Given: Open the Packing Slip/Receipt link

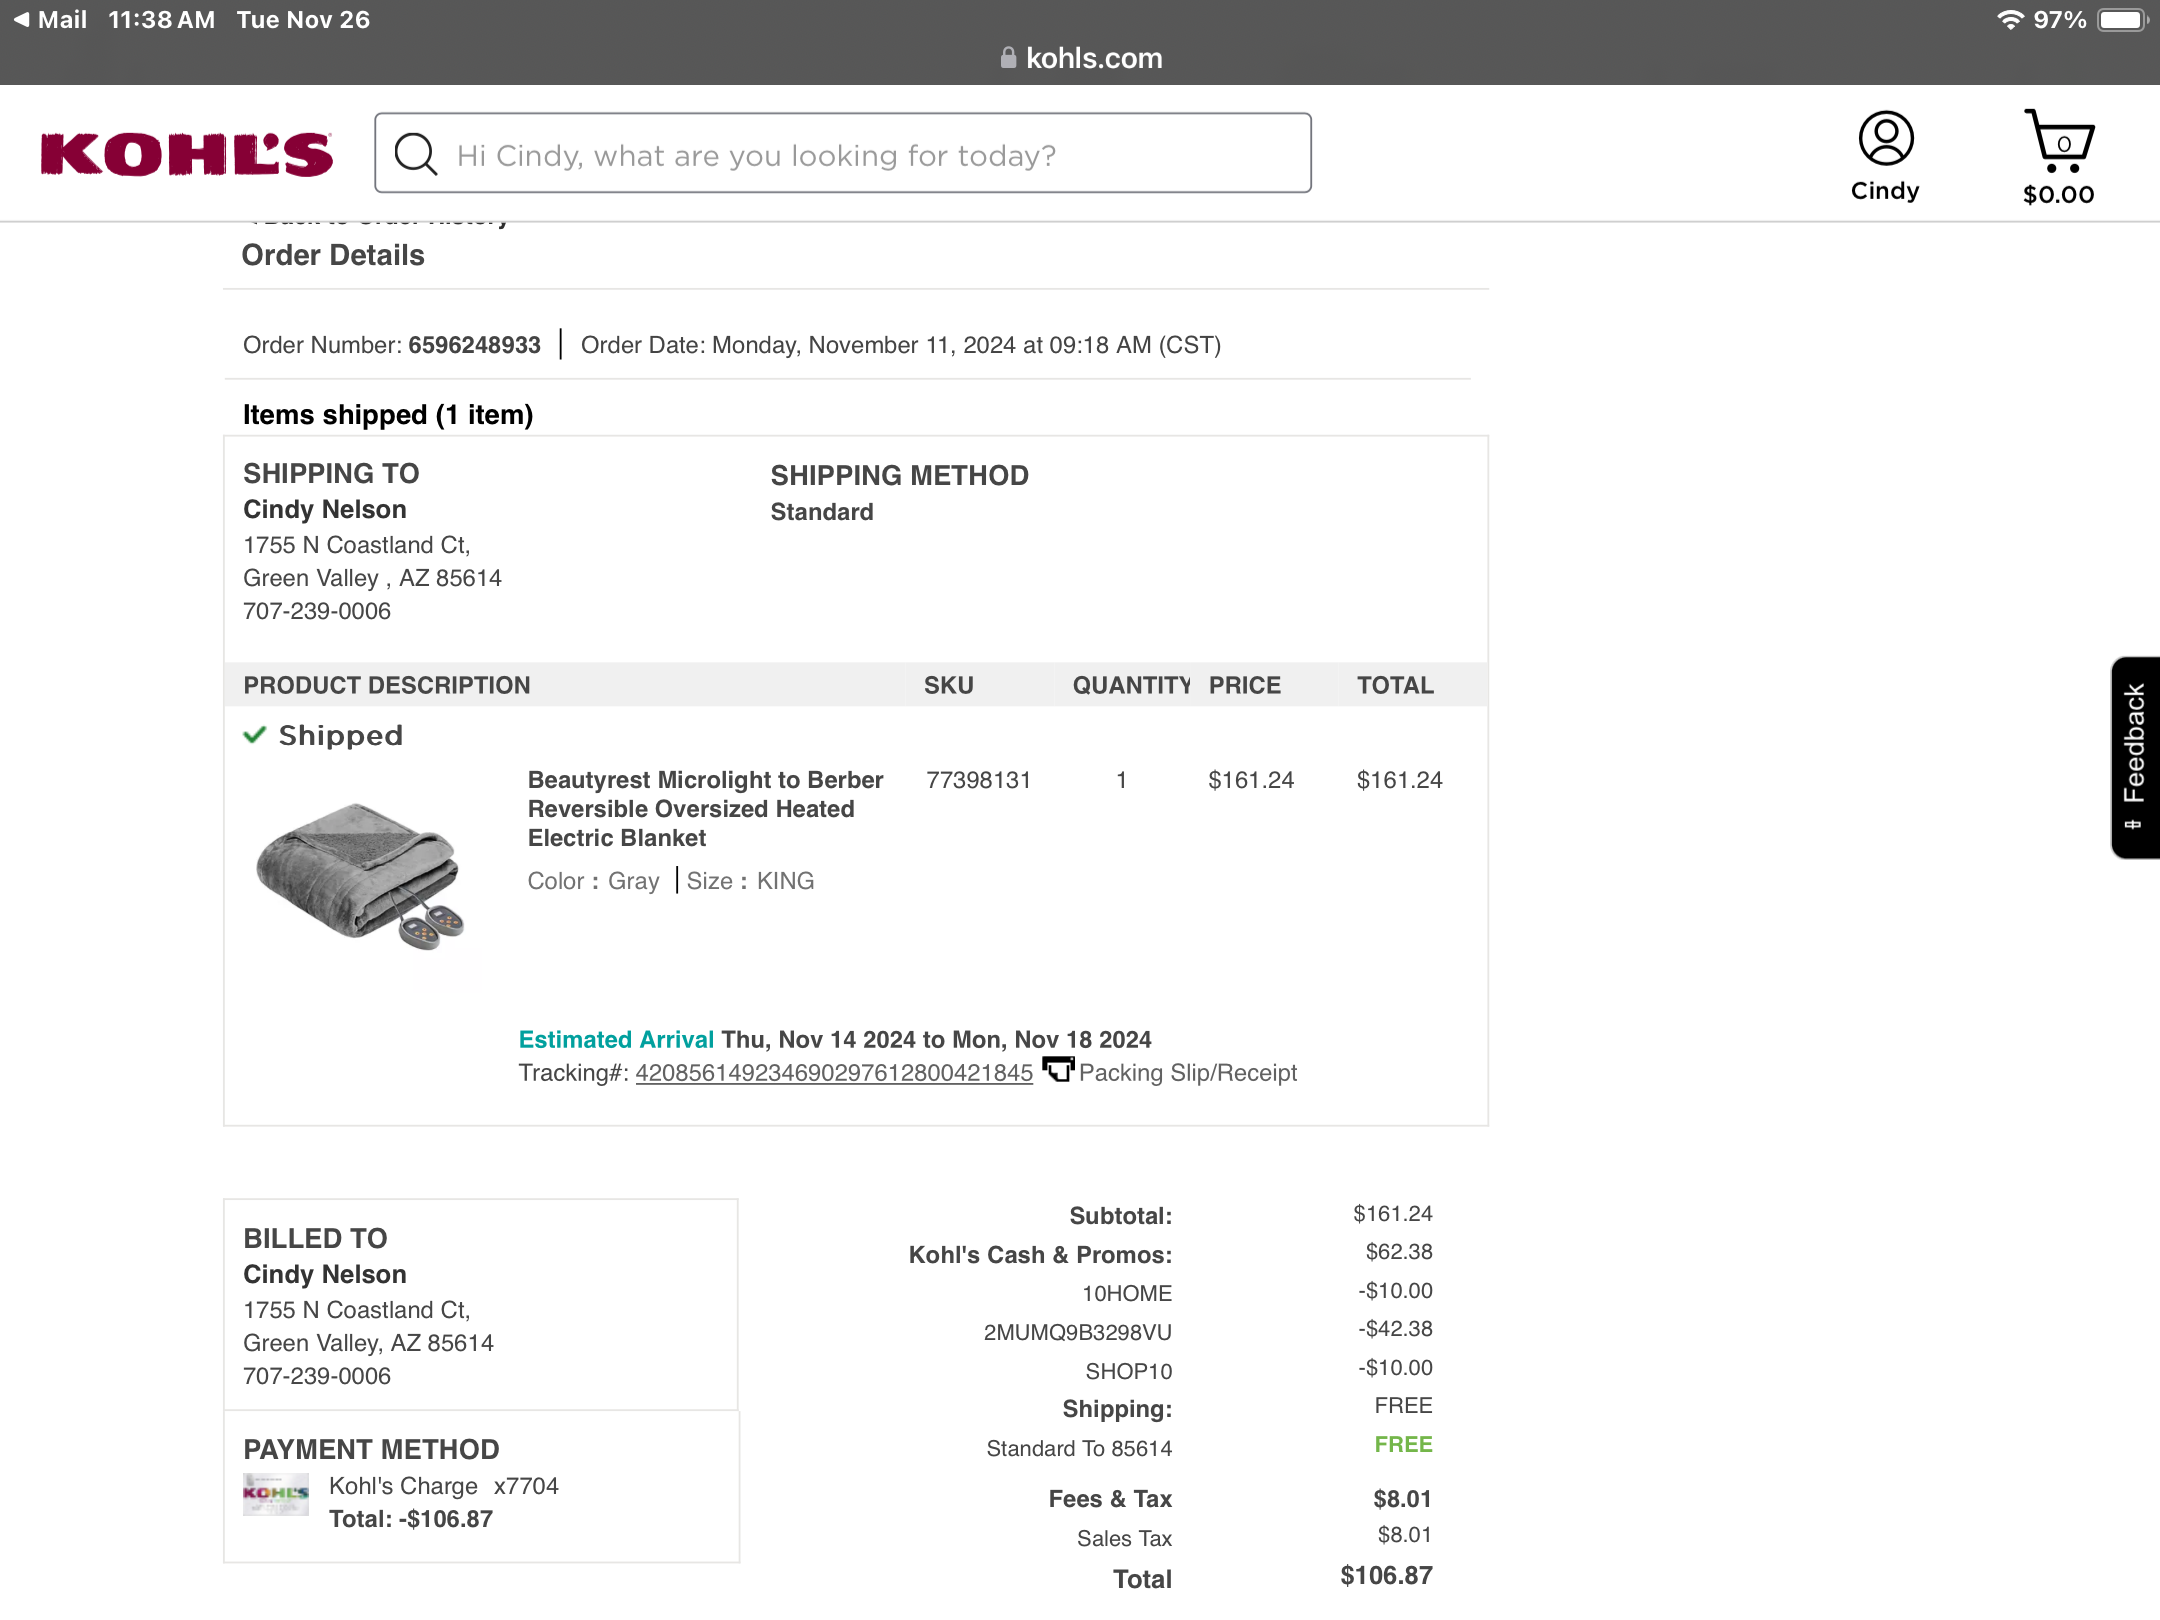Looking at the screenshot, I should coord(1187,1073).
